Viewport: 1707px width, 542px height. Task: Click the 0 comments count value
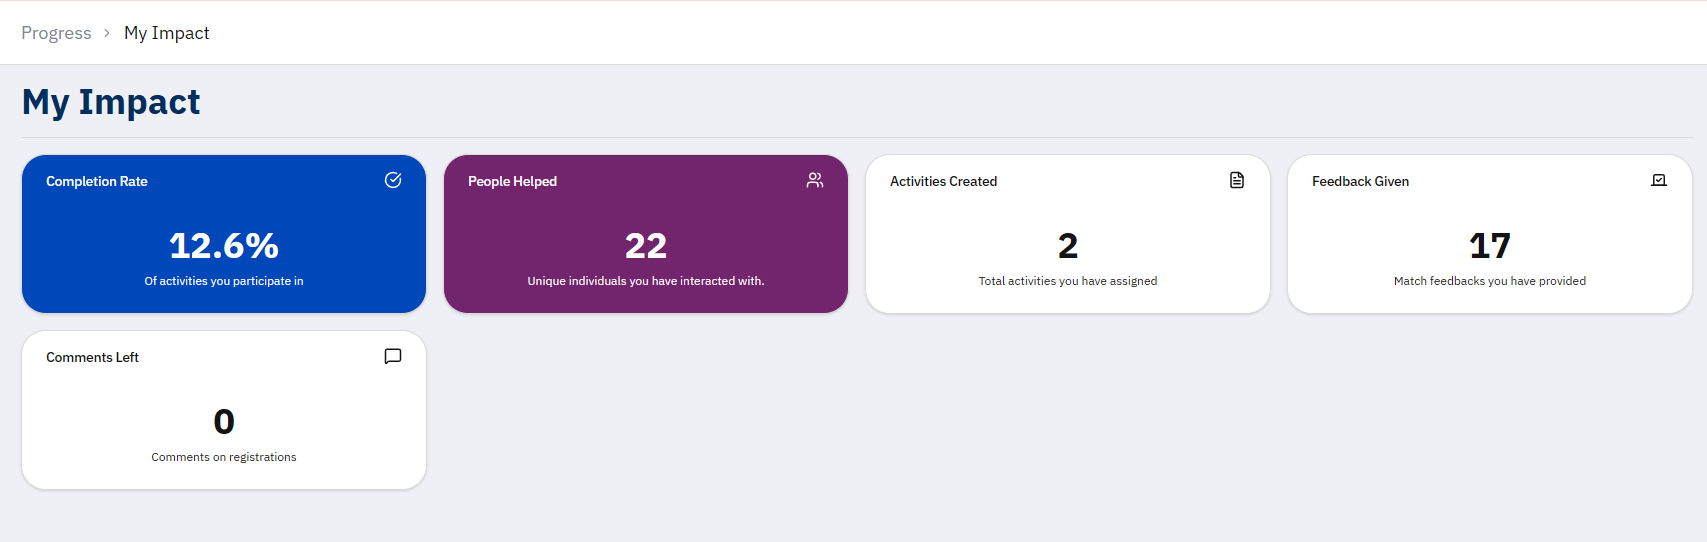[224, 421]
